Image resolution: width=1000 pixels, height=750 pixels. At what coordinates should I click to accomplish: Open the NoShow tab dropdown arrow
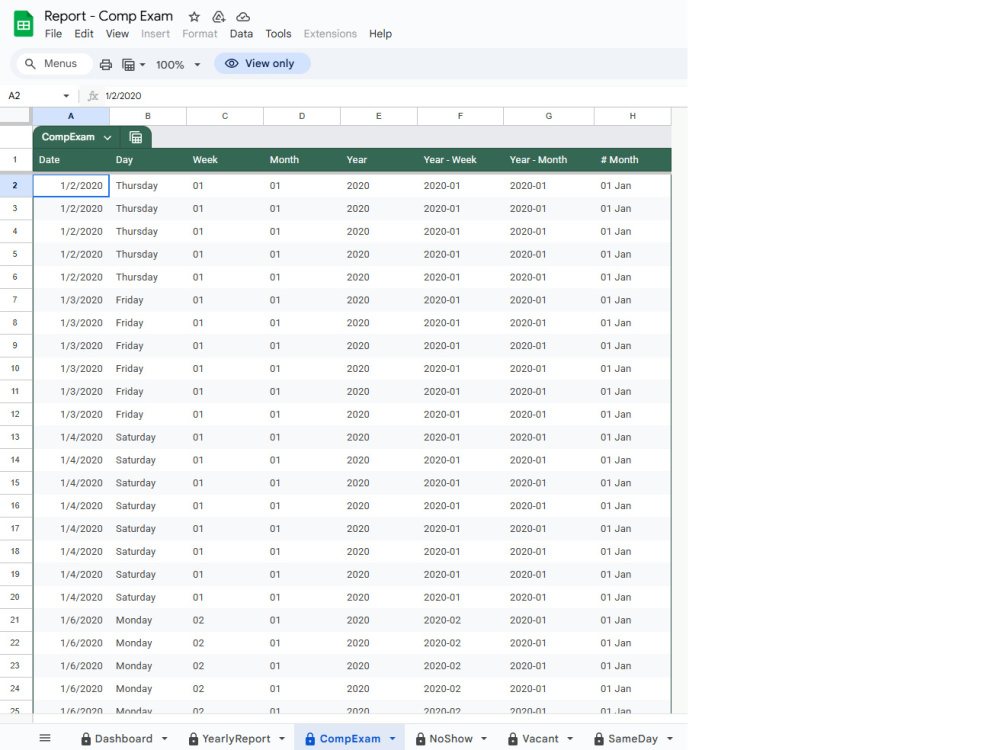tap(484, 739)
